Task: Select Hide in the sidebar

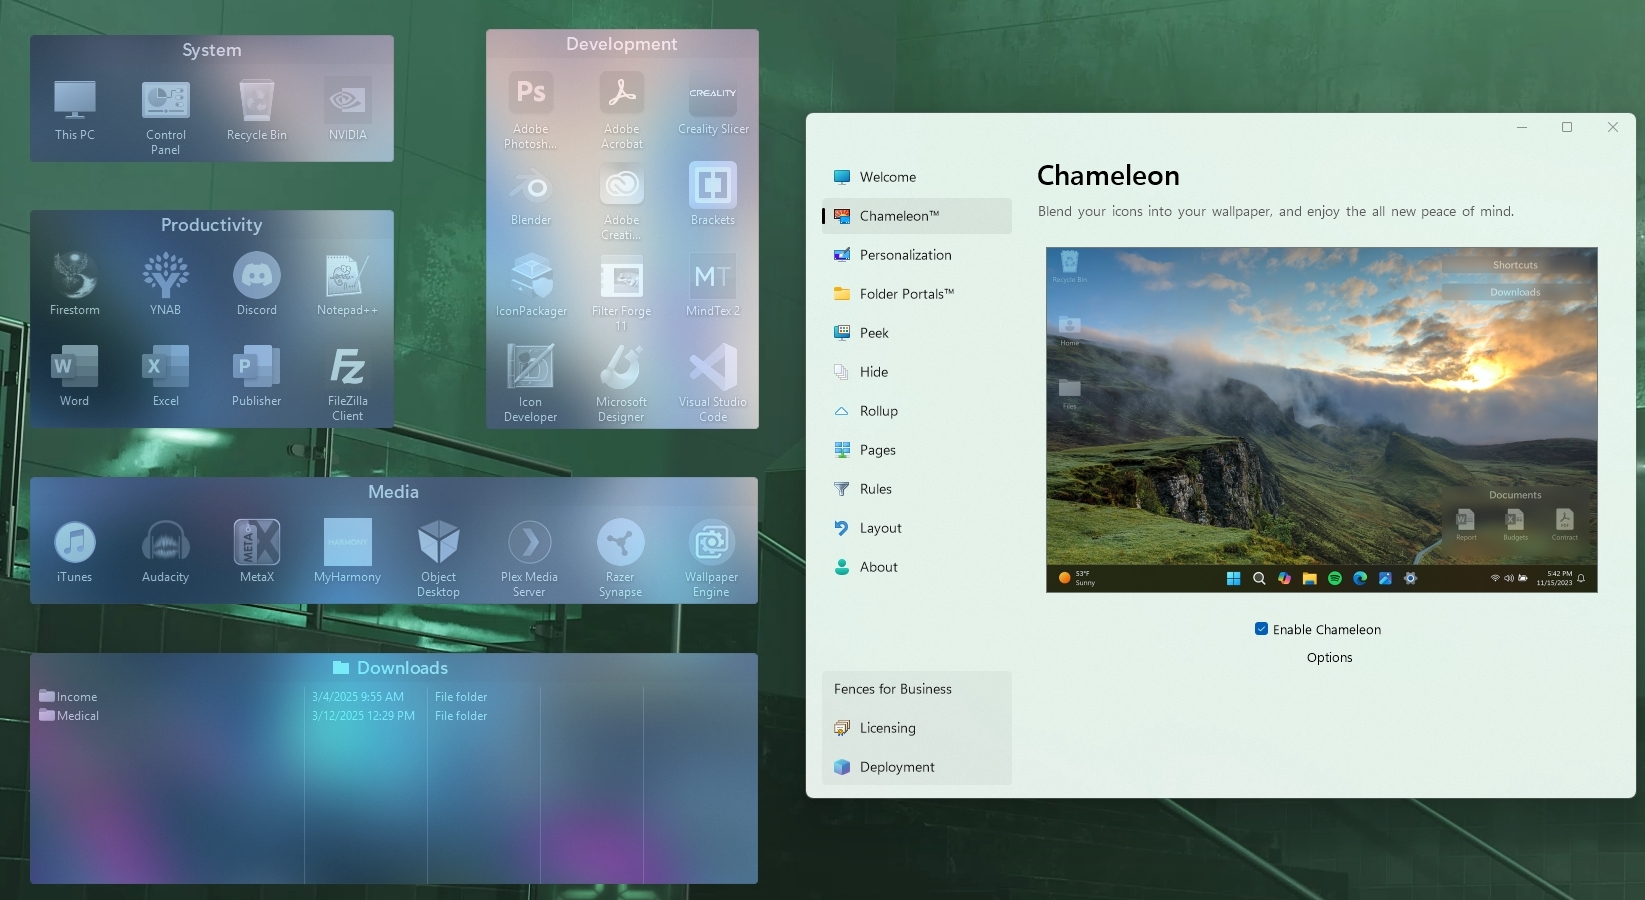Action: click(x=917, y=372)
